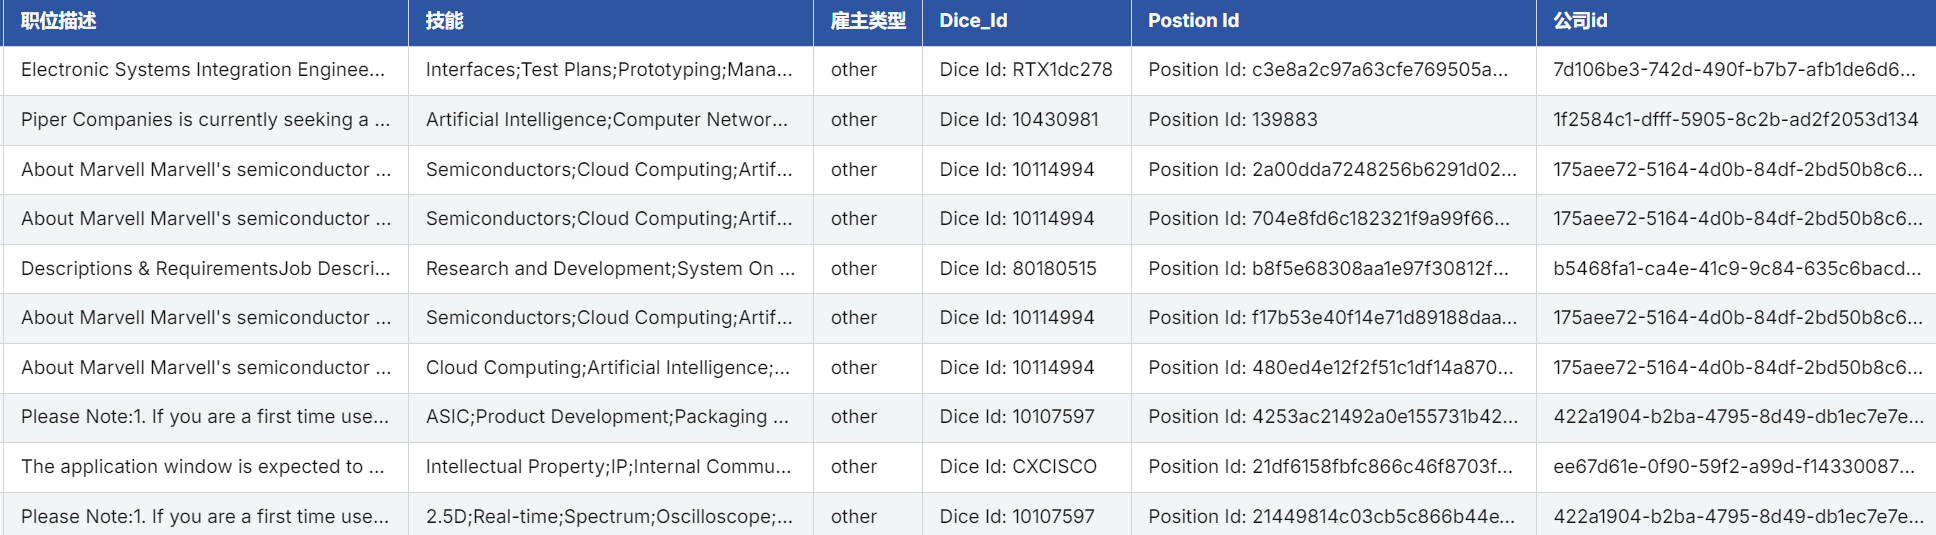The height and width of the screenshot is (535, 1936).
Task: Click the ASIC;Product Development;Packaging skills cell
Action: click(607, 417)
